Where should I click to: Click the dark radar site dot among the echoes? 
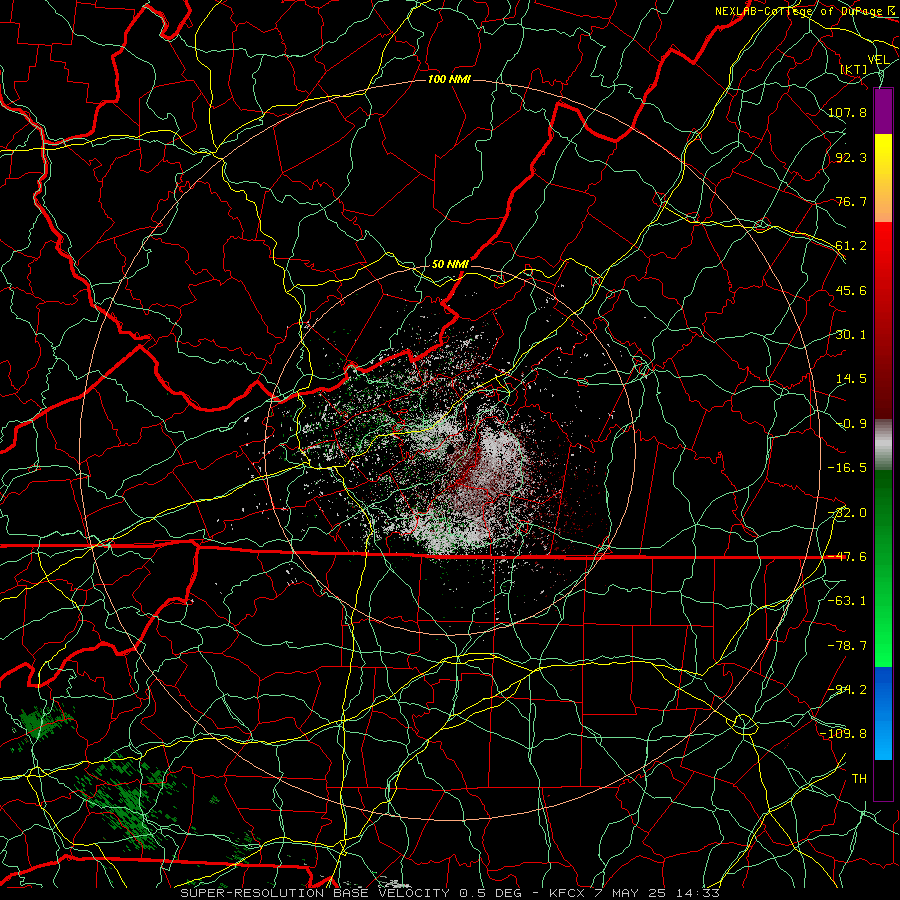click(451, 449)
